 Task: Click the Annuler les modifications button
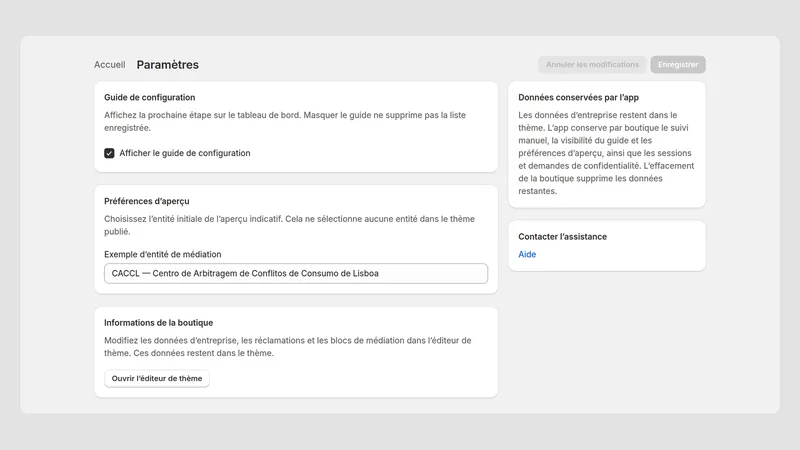[592, 65]
